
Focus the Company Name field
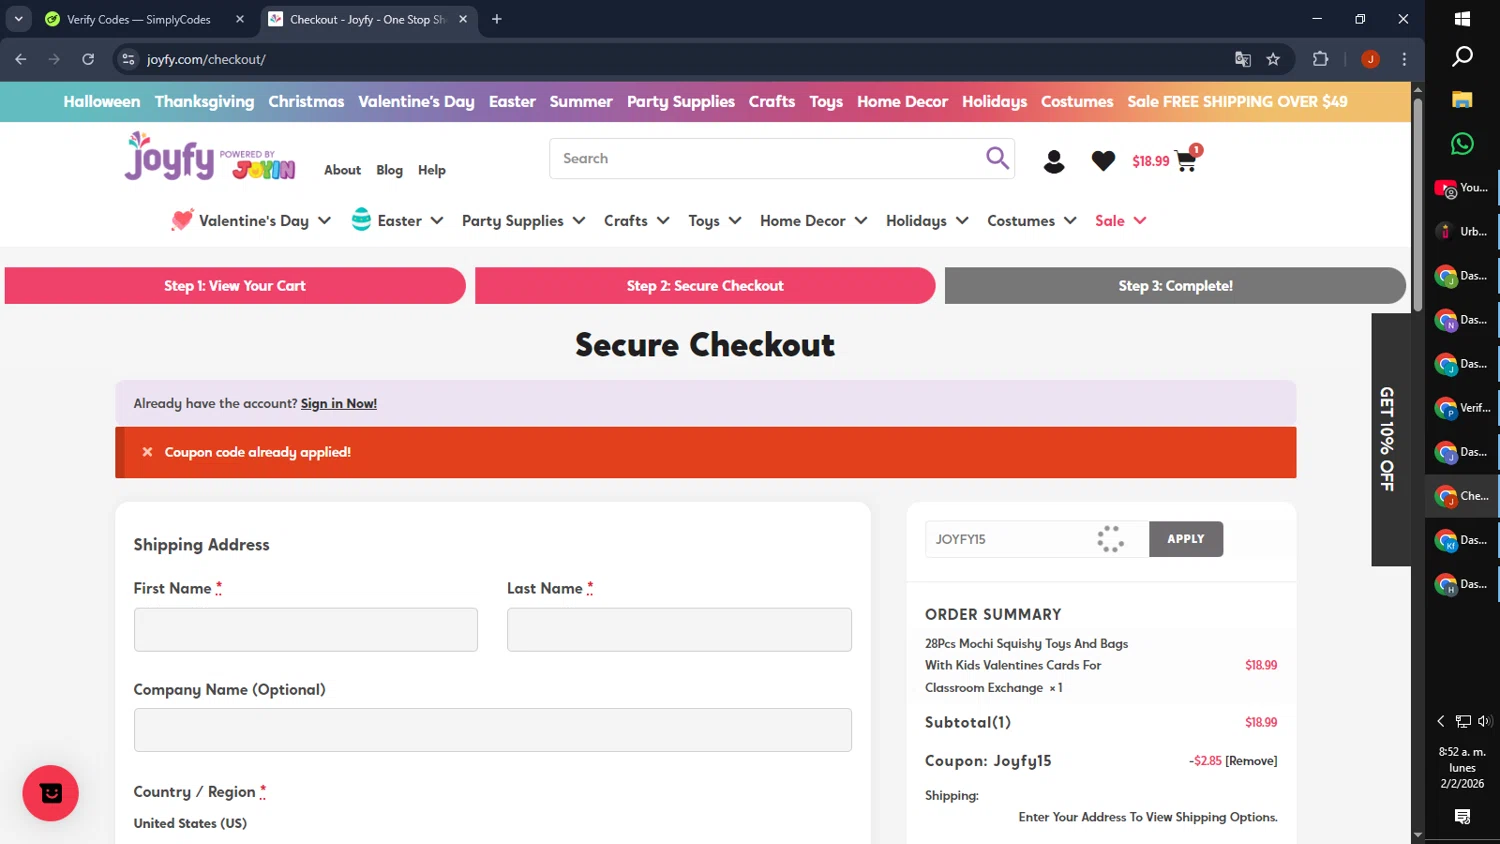click(493, 730)
